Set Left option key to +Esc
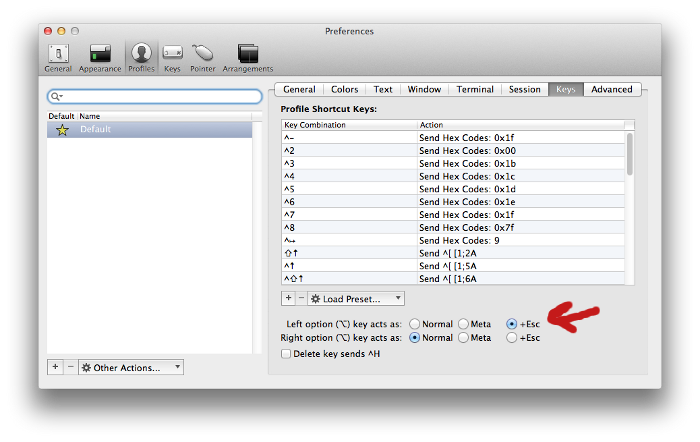700x442 pixels. click(x=512, y=324)
